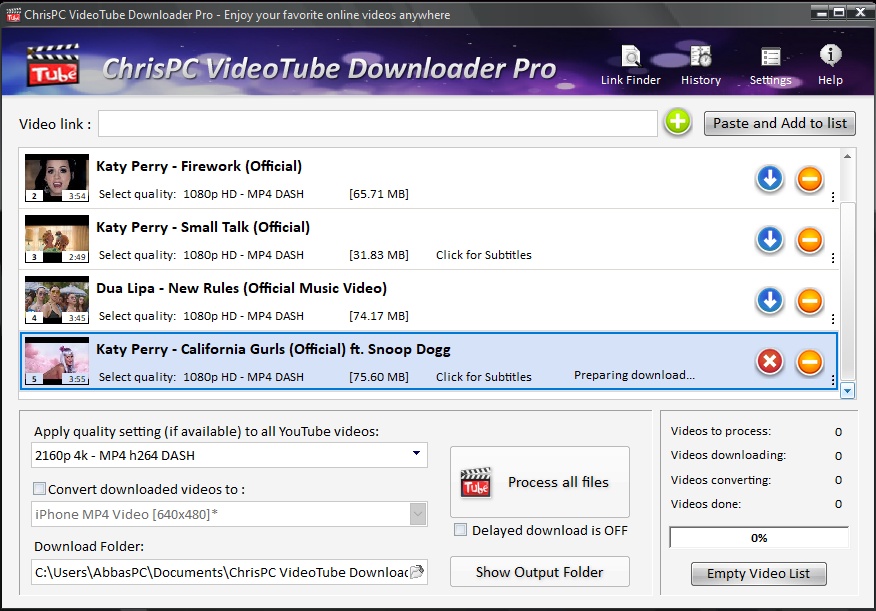Click Firework video thumbnail
The width and height of the screenshot is (876, 611).
[56, 178]
